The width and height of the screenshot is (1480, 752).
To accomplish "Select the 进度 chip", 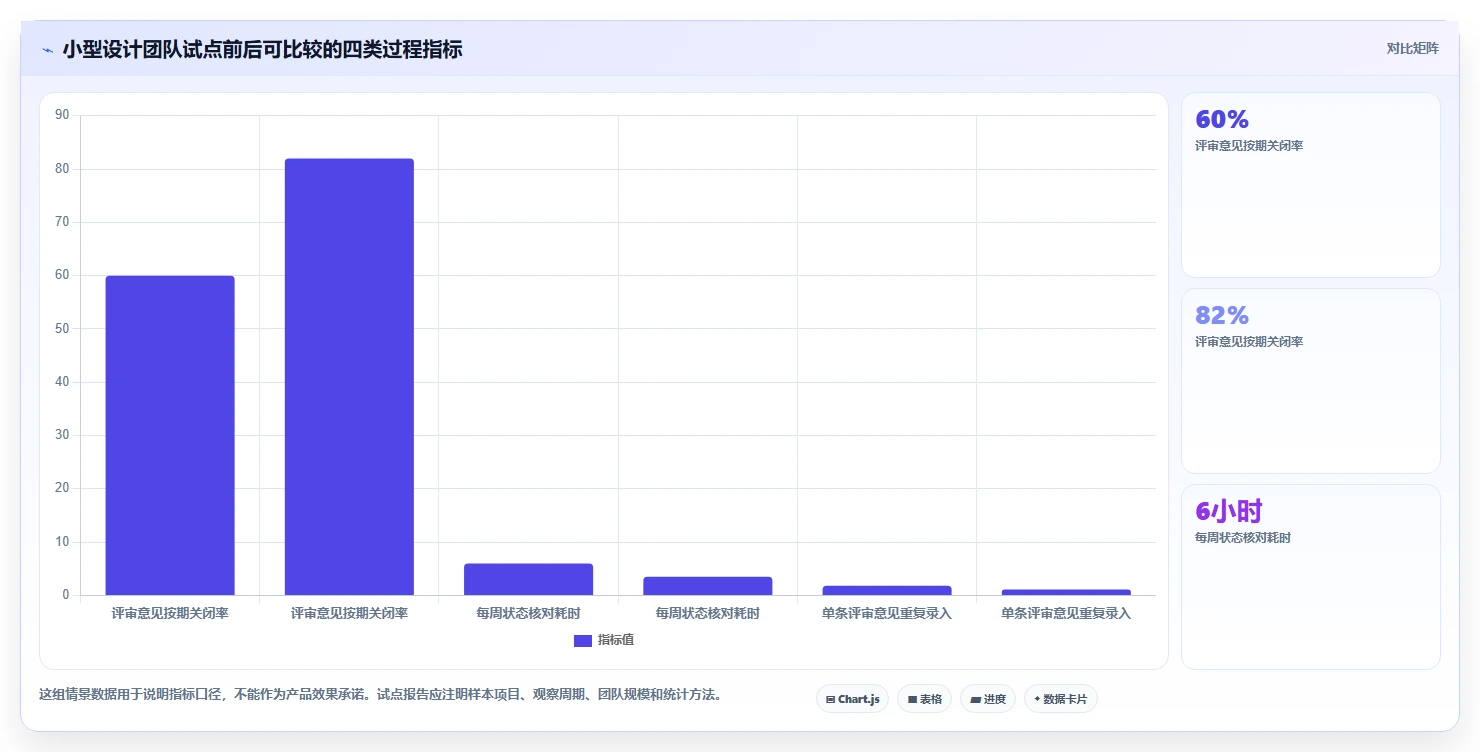I will pyautogui.click(x=988, y=699).
